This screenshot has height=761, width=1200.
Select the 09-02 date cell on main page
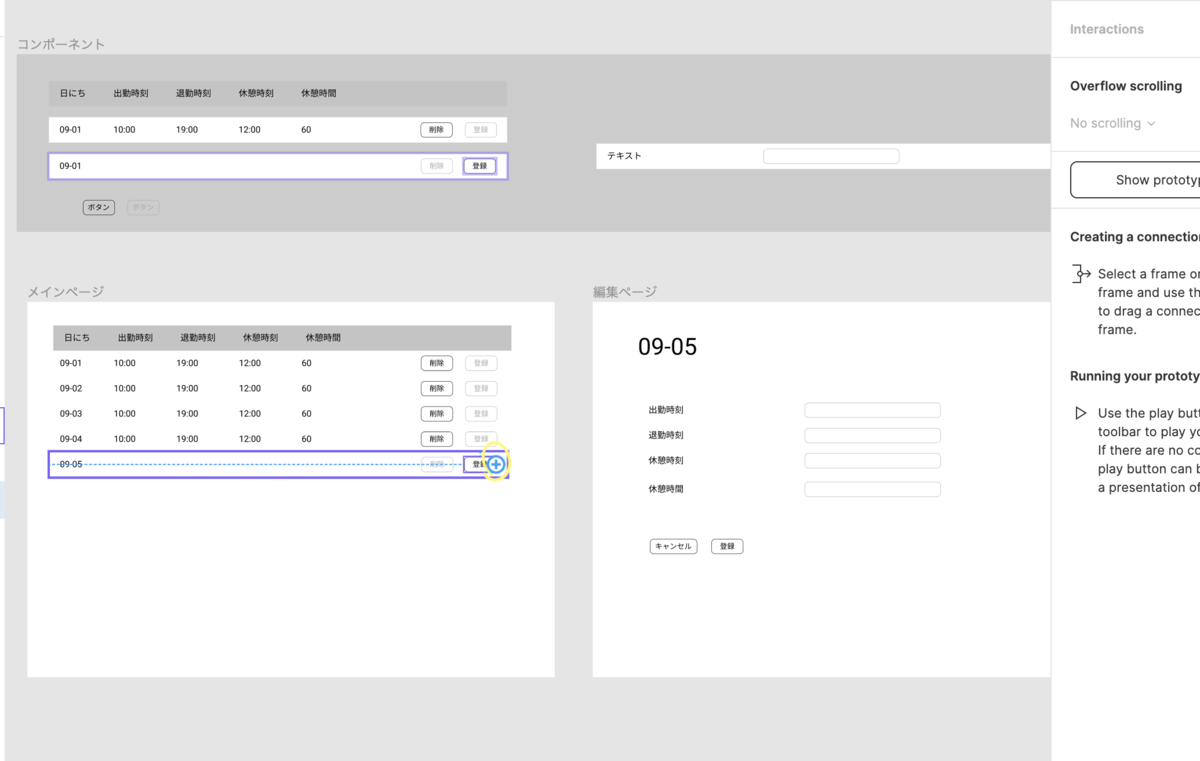[71, 389]
